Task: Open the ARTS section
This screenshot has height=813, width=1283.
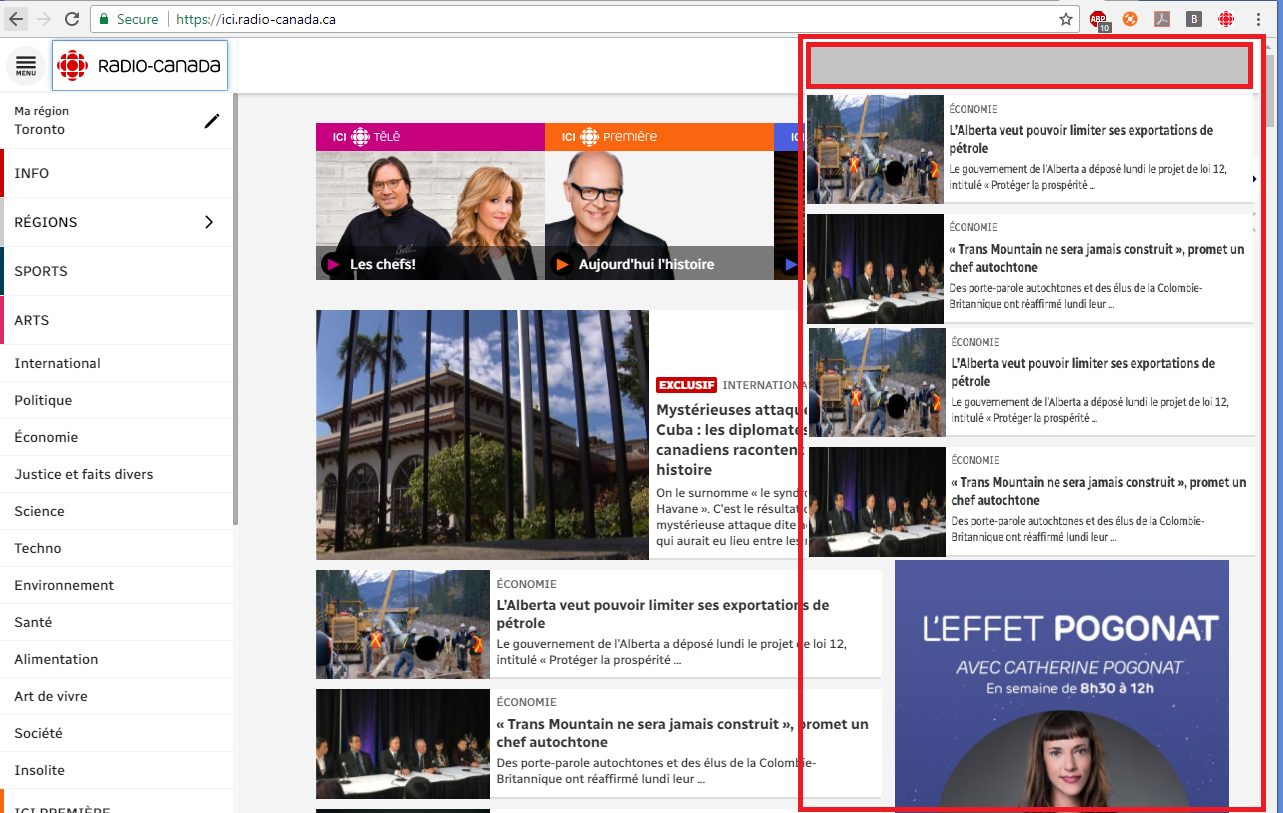Action: 32,320
